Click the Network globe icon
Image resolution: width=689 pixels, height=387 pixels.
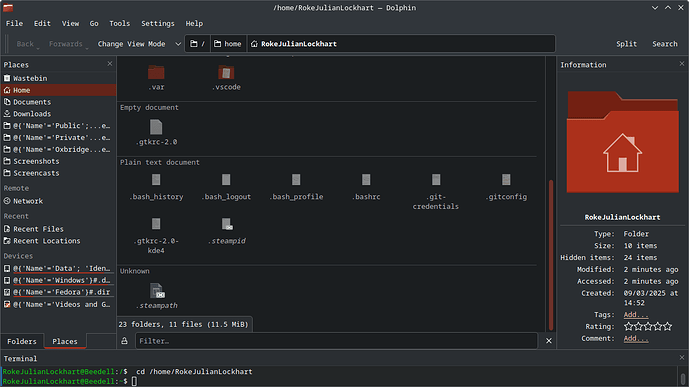[x=7, y=201]
